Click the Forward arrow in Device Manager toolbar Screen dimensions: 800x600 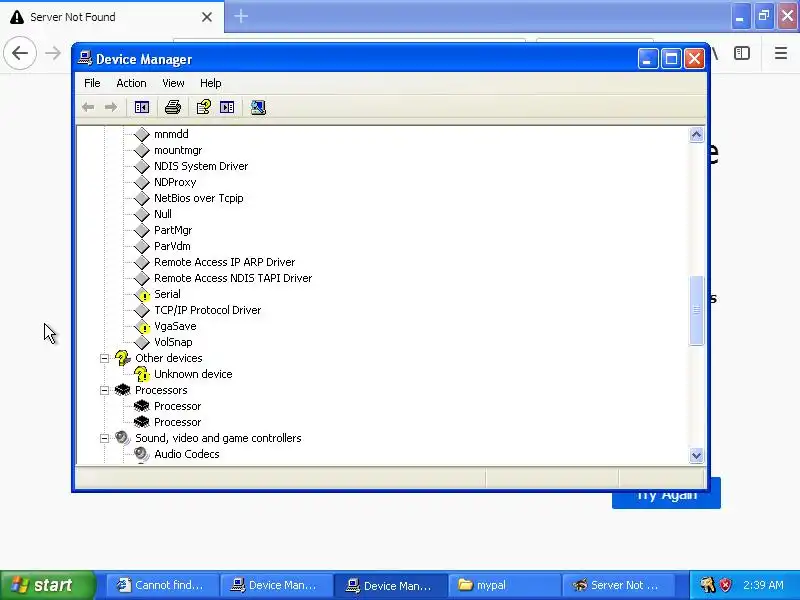coord(110,107)
